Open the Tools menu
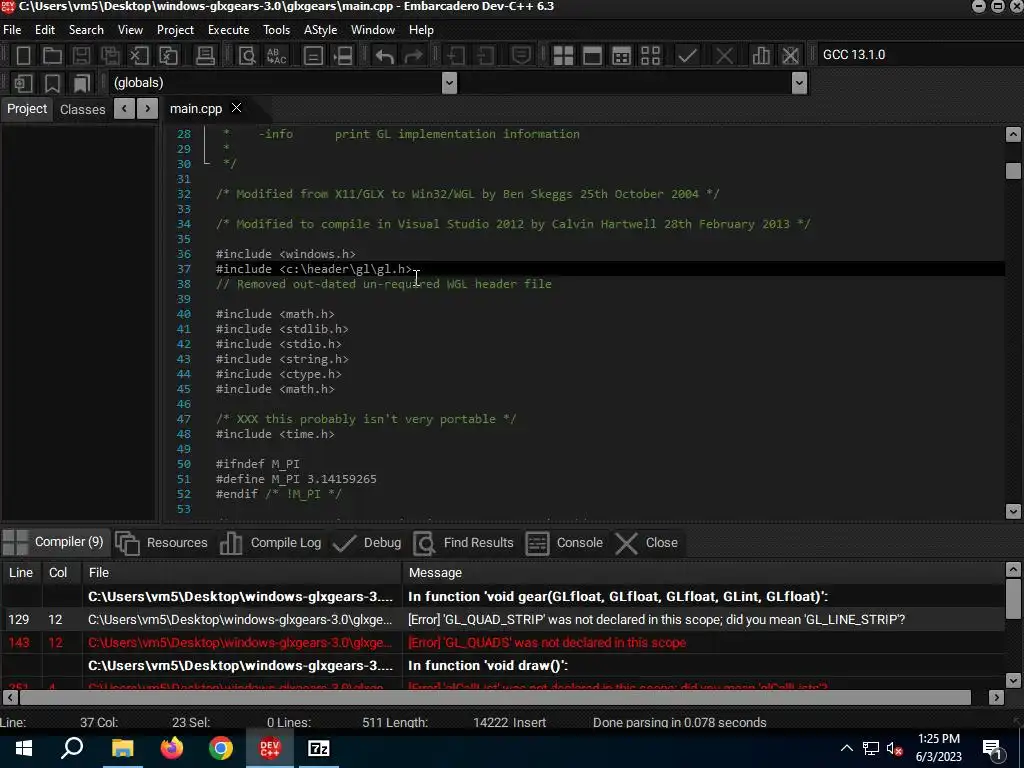Viewport: 1024px width, 768px height. point(276,30)
